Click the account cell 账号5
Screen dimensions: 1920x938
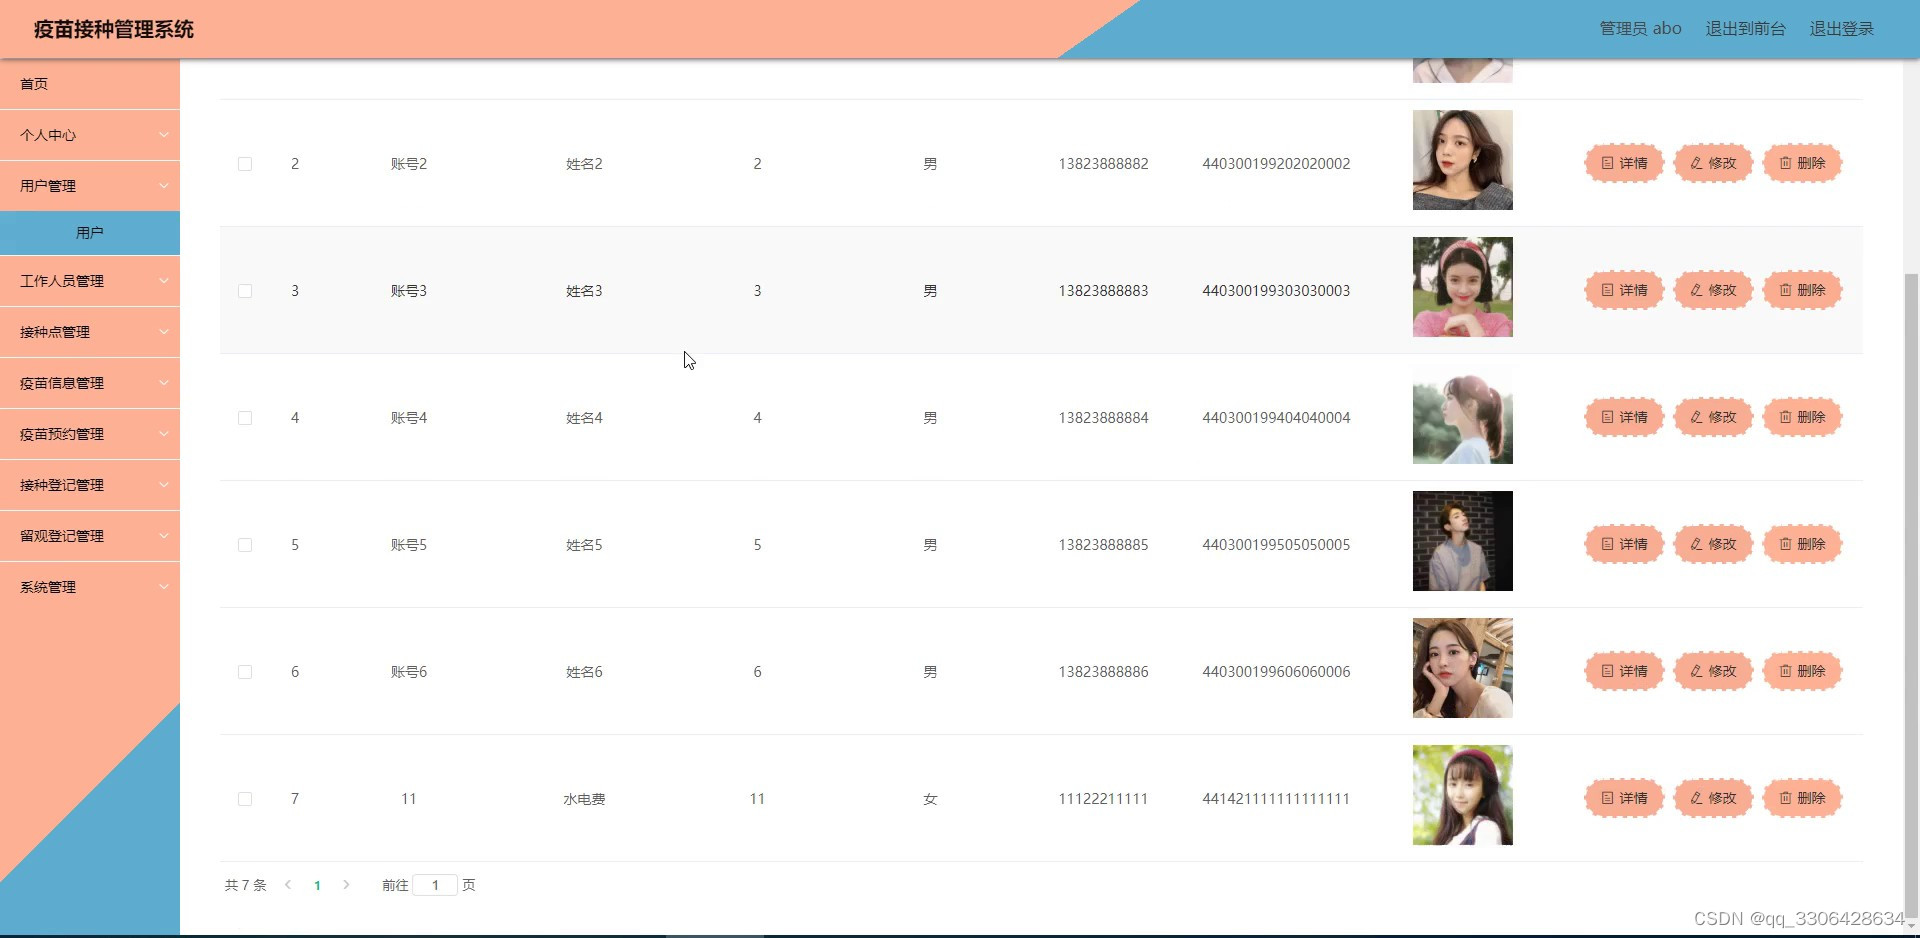(409, 545)
